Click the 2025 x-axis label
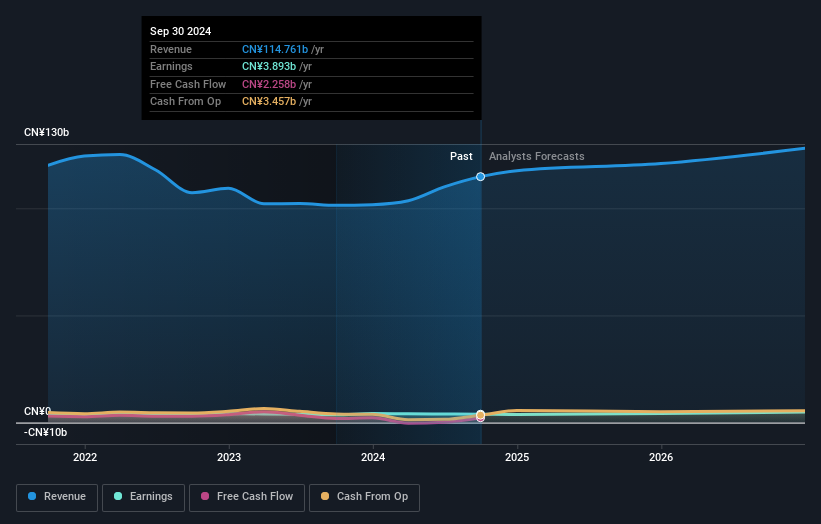 [x=517, y=457]
